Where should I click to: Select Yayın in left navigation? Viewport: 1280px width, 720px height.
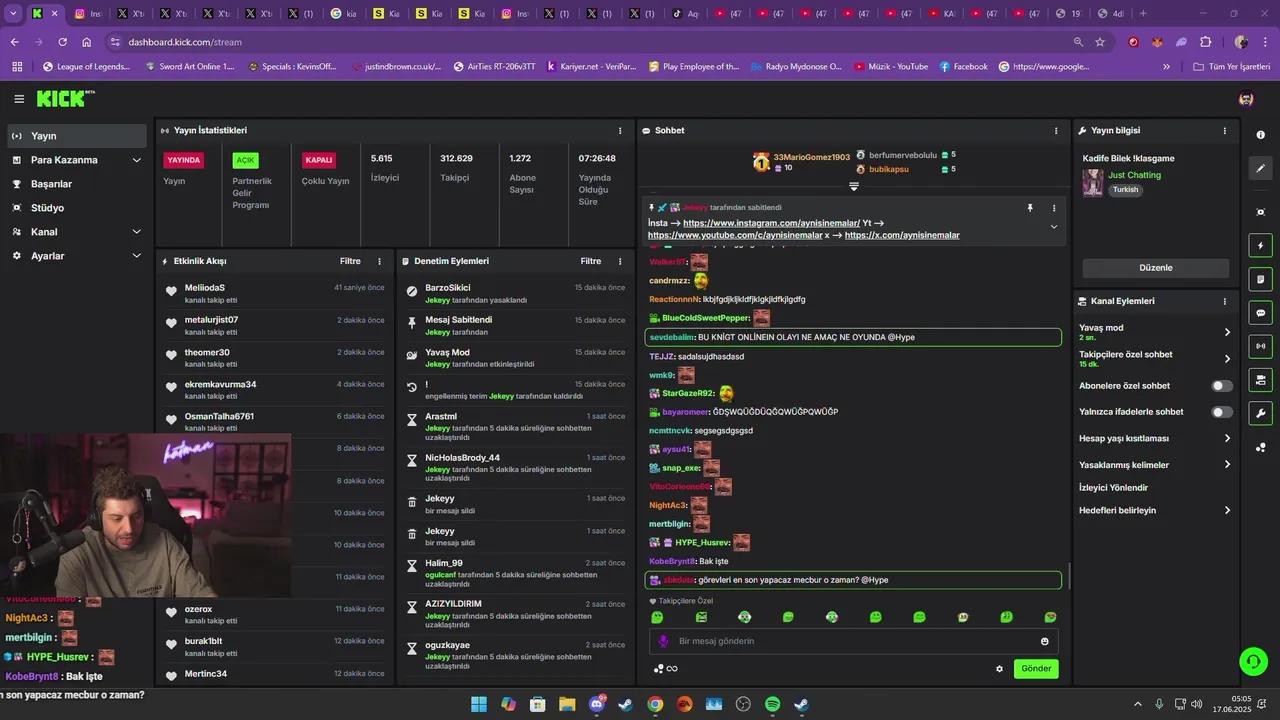tap(78, 136)
